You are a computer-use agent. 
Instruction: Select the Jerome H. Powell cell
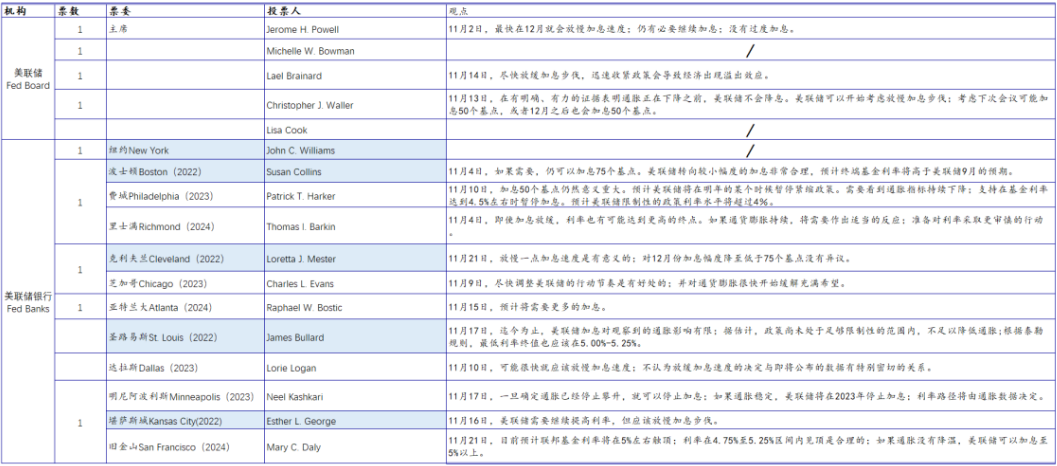355,30
